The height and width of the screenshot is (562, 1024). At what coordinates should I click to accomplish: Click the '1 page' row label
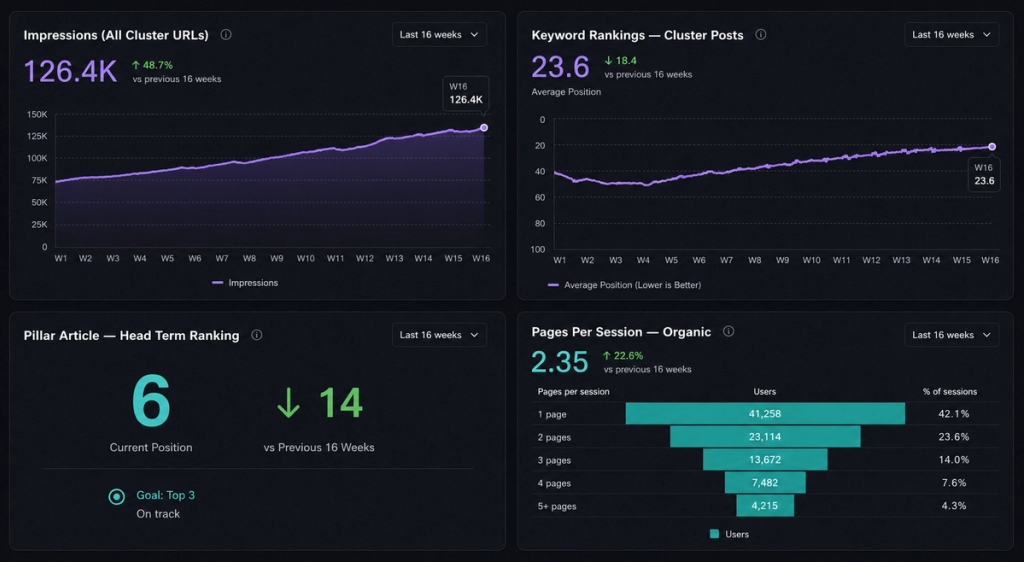point(552,414)
